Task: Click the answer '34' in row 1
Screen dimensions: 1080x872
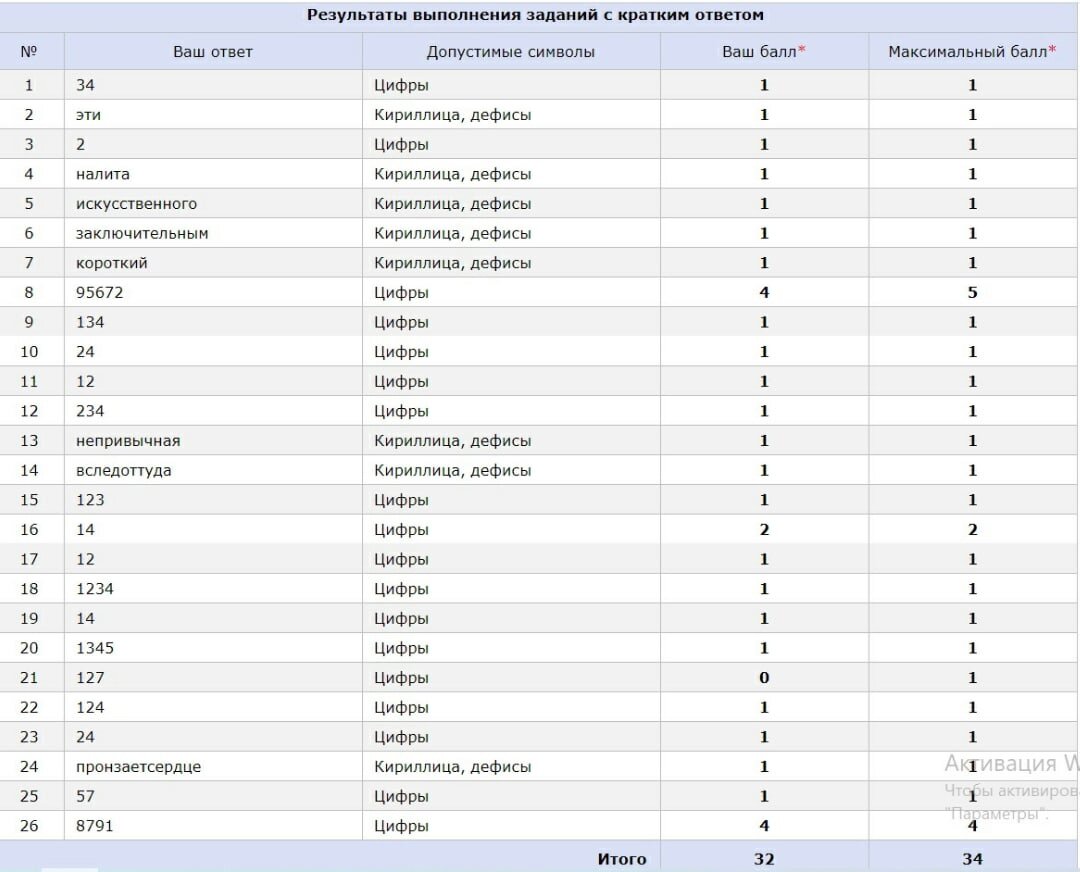Action: tap(85, 85)
